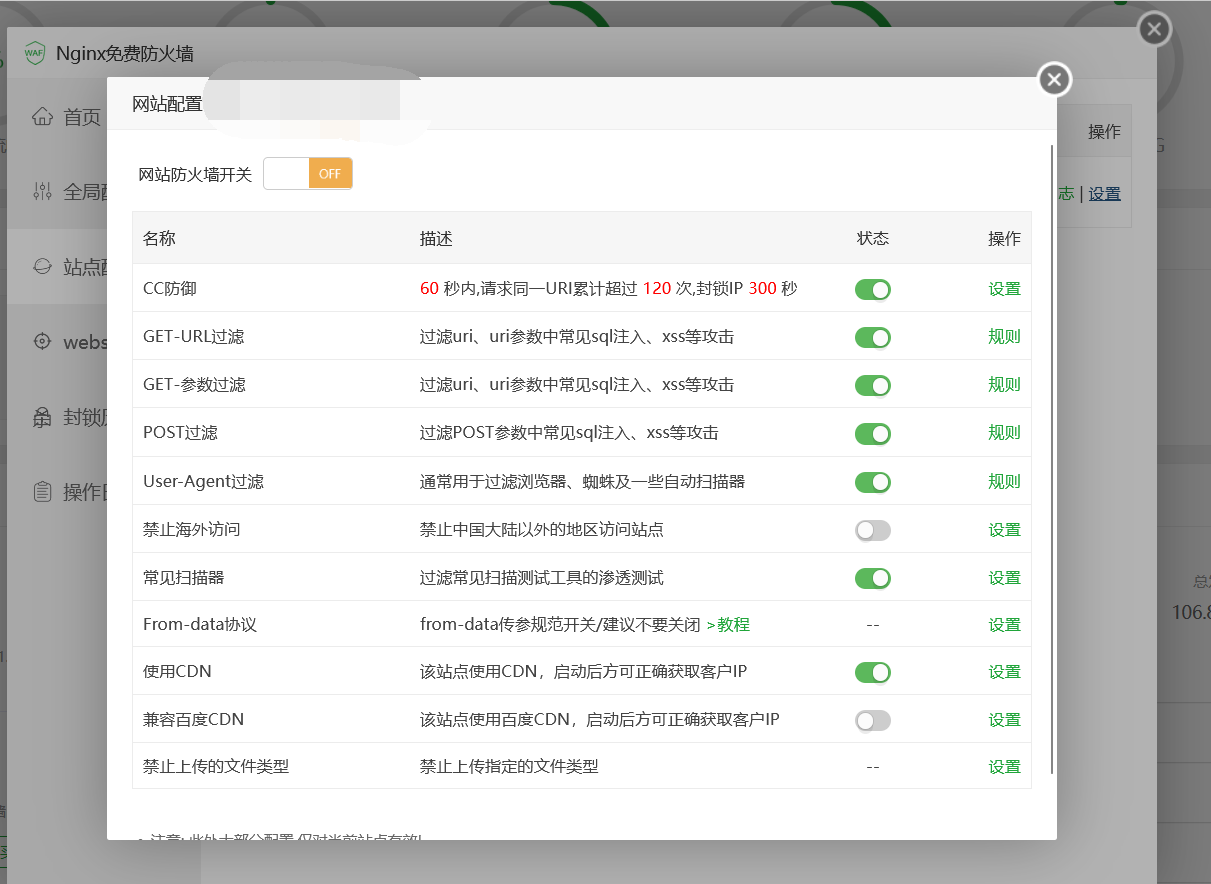Click the dialog's vertical scrollbar
This screenshot has height=884, width=1211.
click(x=1052, y=460)
